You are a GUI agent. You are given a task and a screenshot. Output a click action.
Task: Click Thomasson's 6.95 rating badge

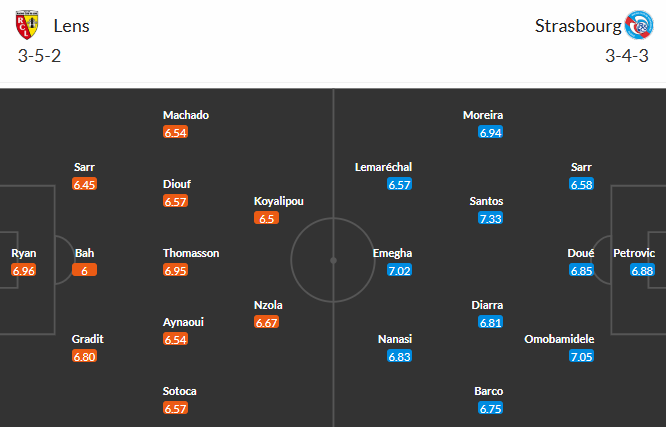click(x=175, y=271)
